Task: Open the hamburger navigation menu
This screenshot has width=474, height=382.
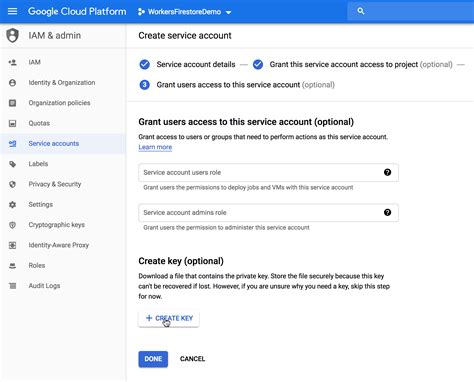Action: tap(12, 11)
